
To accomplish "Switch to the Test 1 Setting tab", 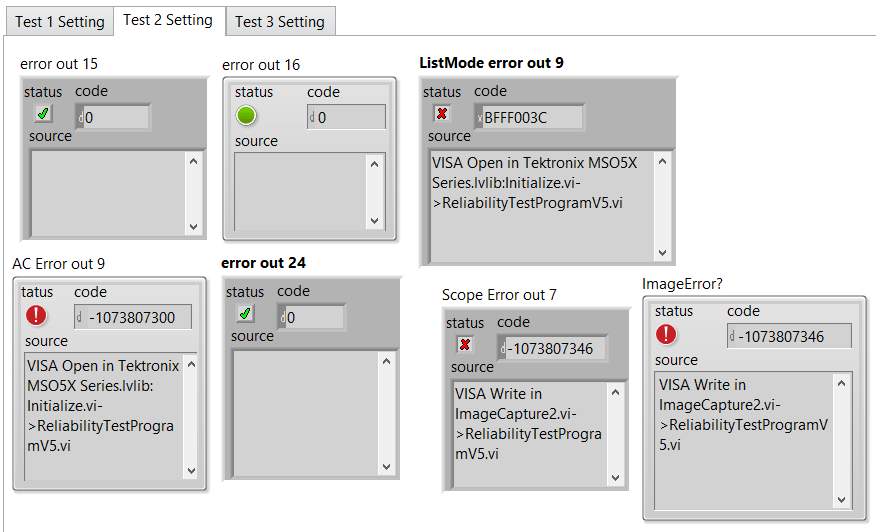I will pos(60,22).
